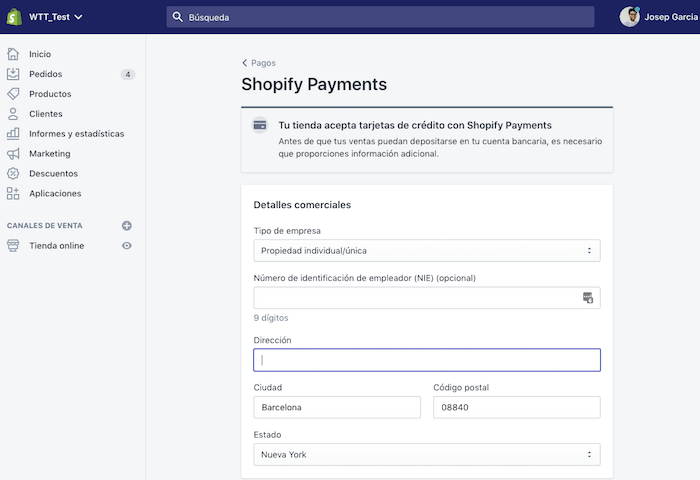Add a sales channel with plus icon

[x=127, y=225]
